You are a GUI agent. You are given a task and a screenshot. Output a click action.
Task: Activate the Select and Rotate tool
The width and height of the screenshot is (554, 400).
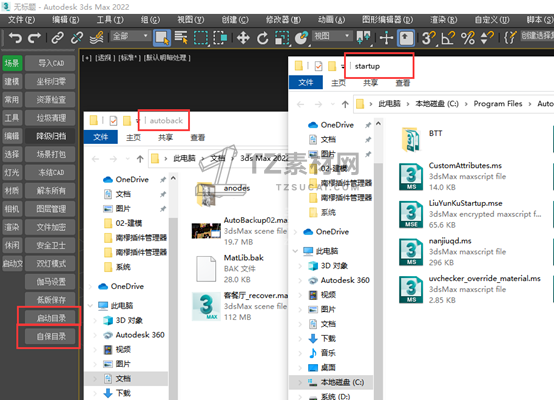(263, 37)
